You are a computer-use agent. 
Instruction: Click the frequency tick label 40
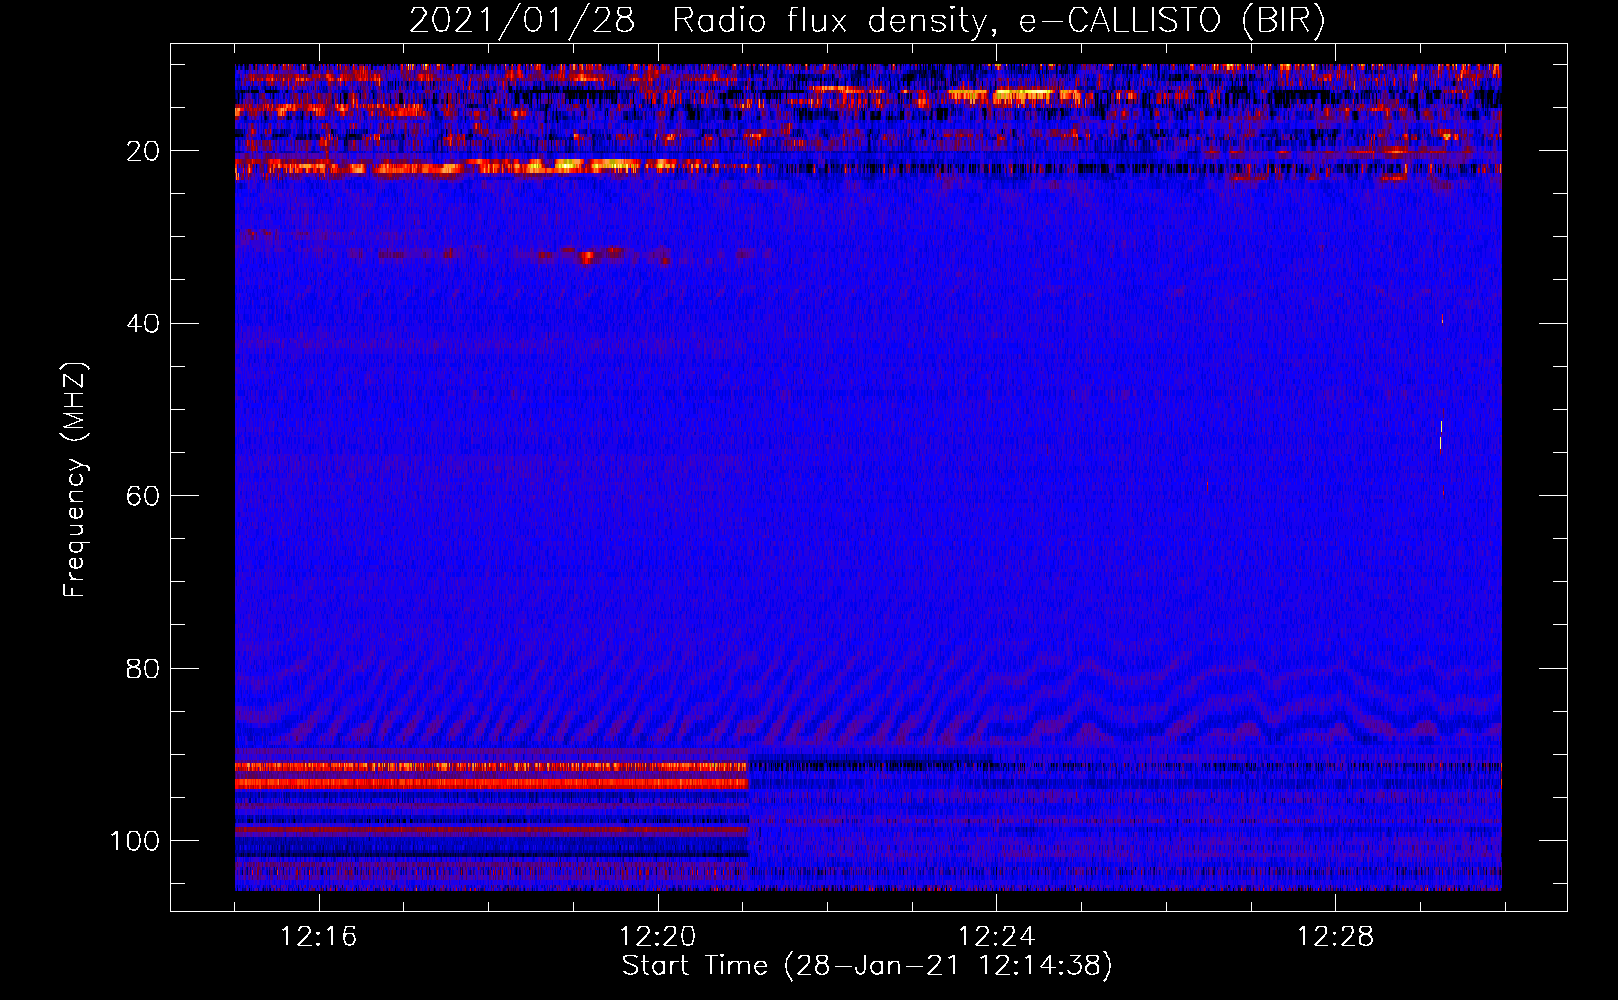[x=143, y=323]
